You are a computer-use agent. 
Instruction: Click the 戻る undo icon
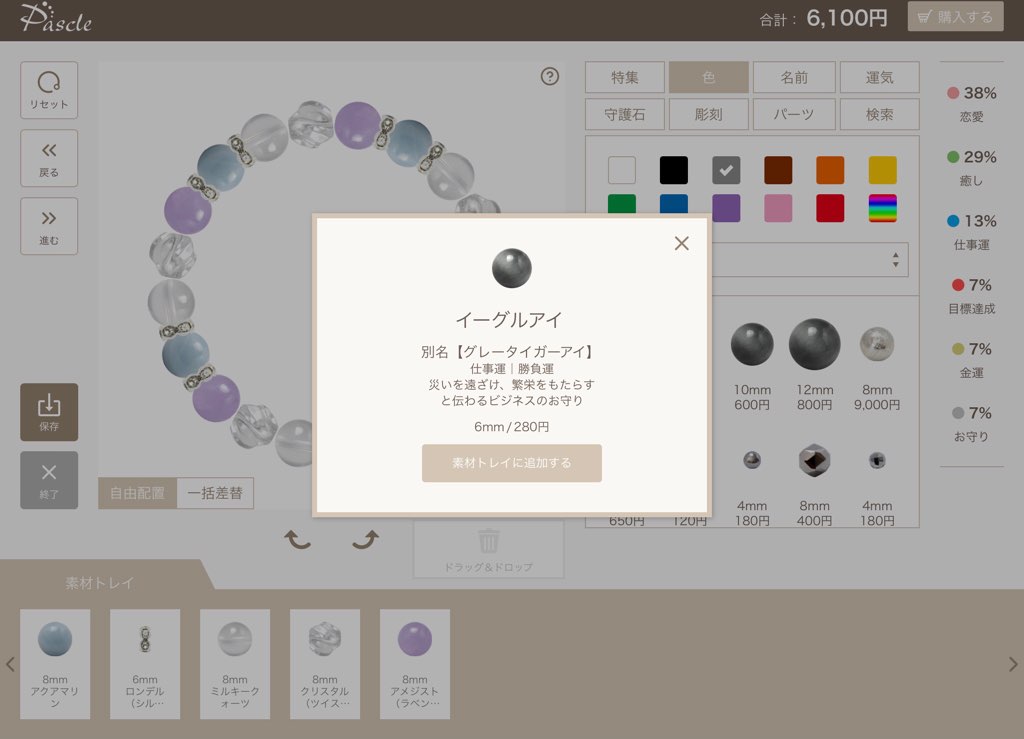click(x=48, y=158)
